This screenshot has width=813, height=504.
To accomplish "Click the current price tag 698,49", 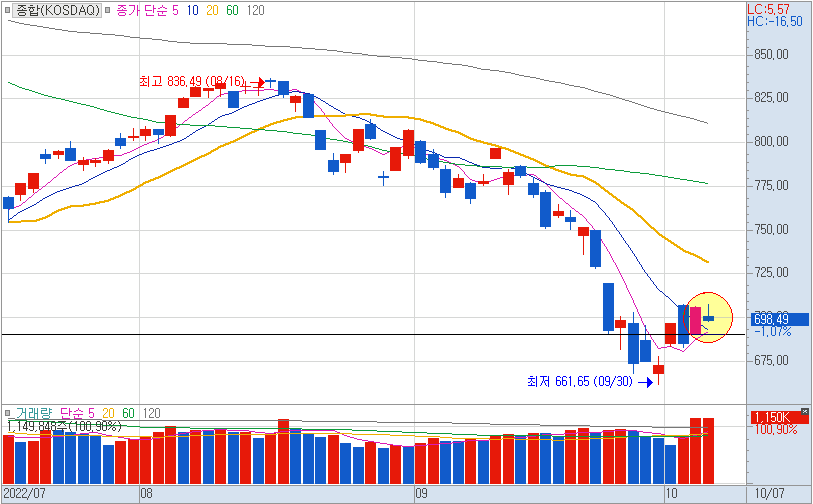I will (x=780, y=319).
